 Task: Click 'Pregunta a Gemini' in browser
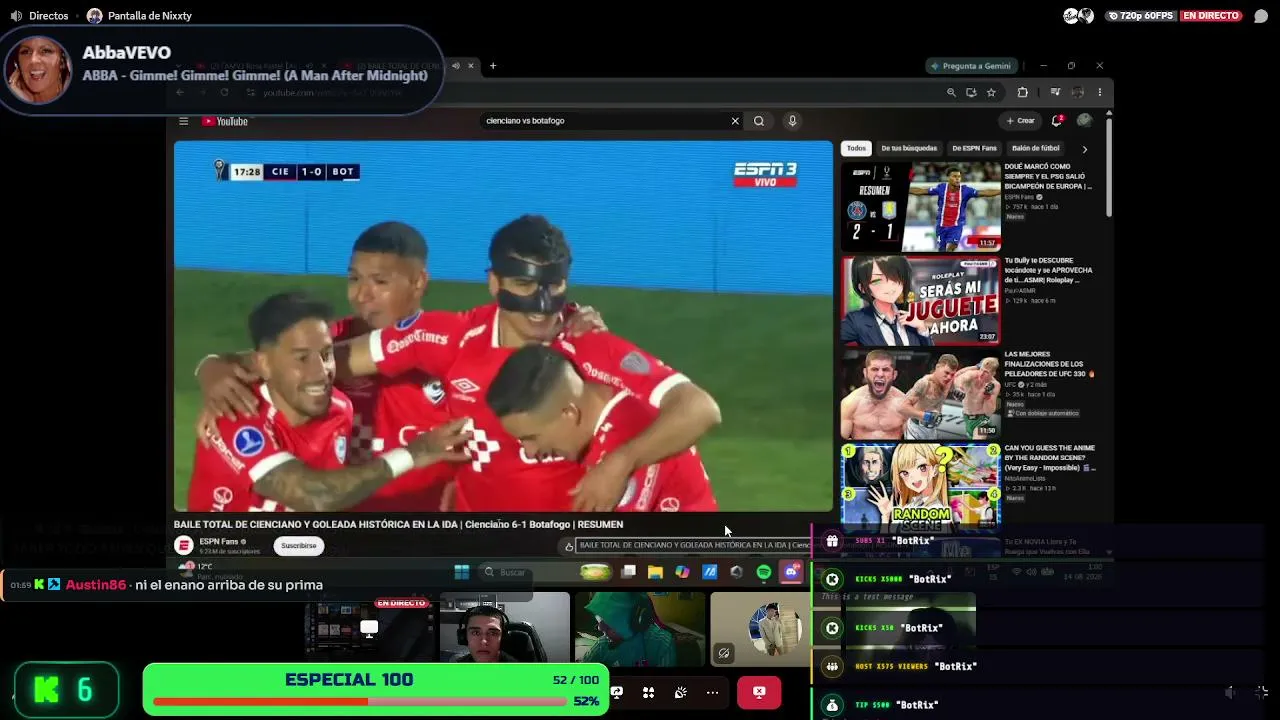972,66
